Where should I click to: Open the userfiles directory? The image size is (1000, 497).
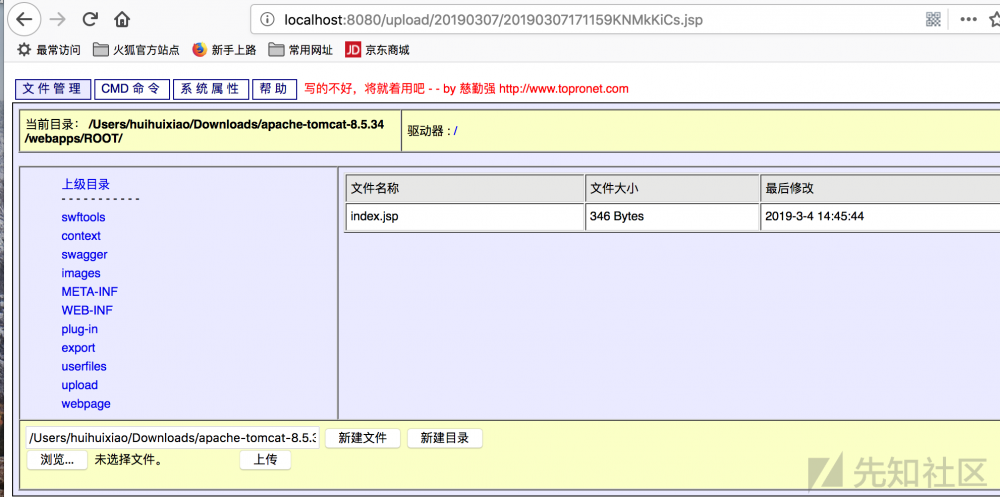click(x=84, y=366)
